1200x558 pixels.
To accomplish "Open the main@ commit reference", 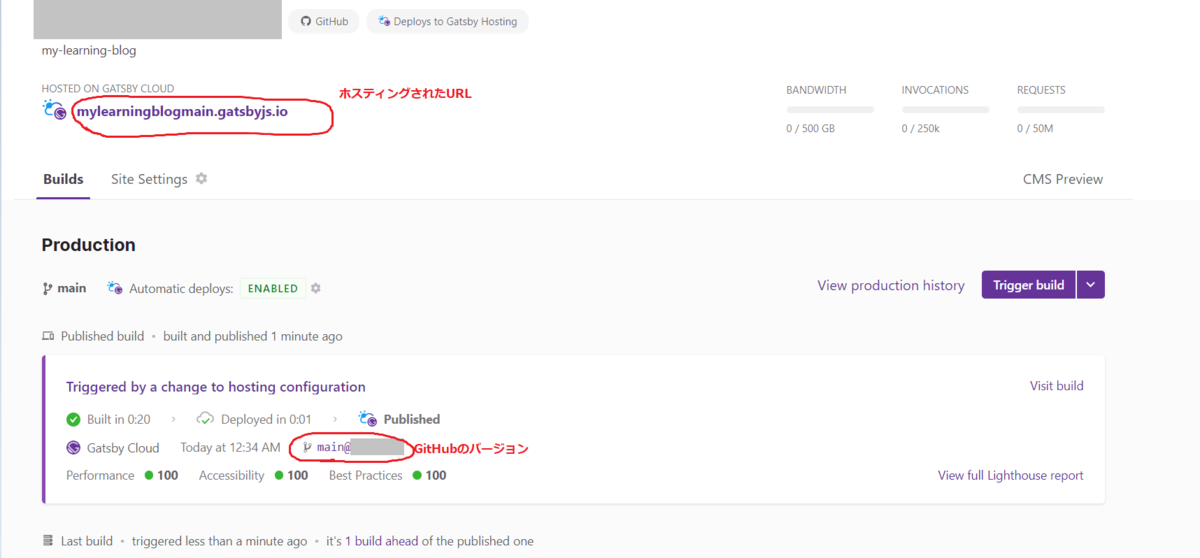I will [352, 447].
